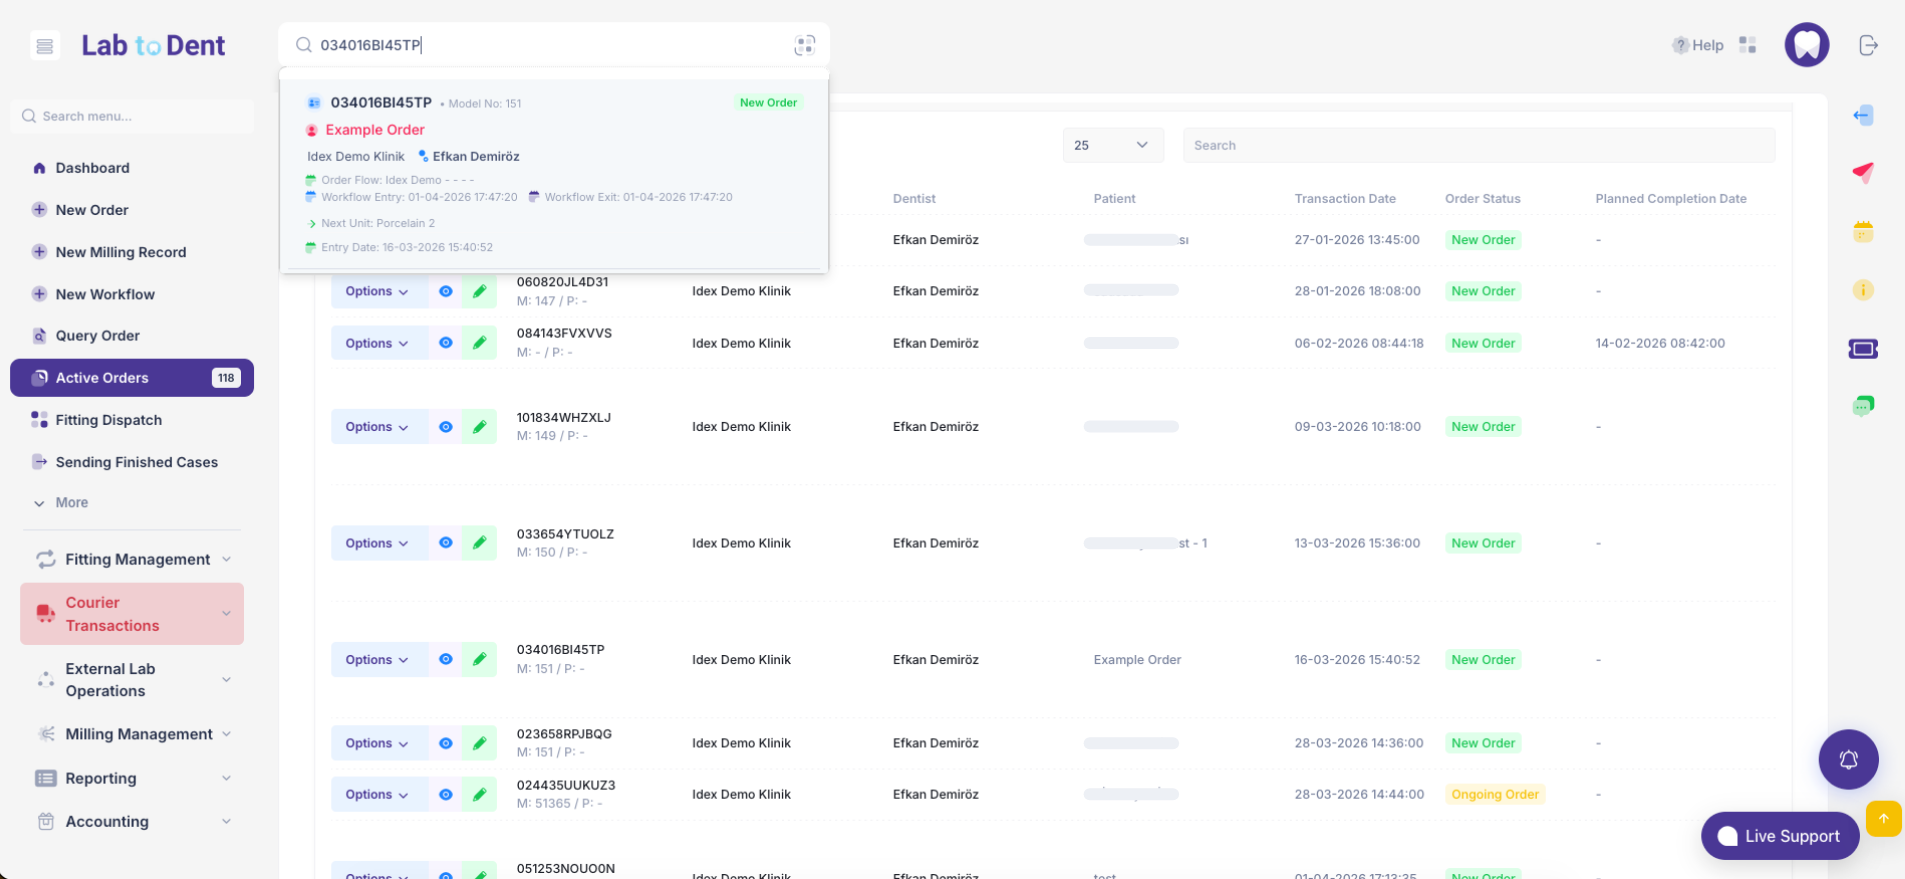Toggle eye view icon for order 034016BI45TP
Viewport: 1905px width, 879px height.
click(446, 660)
